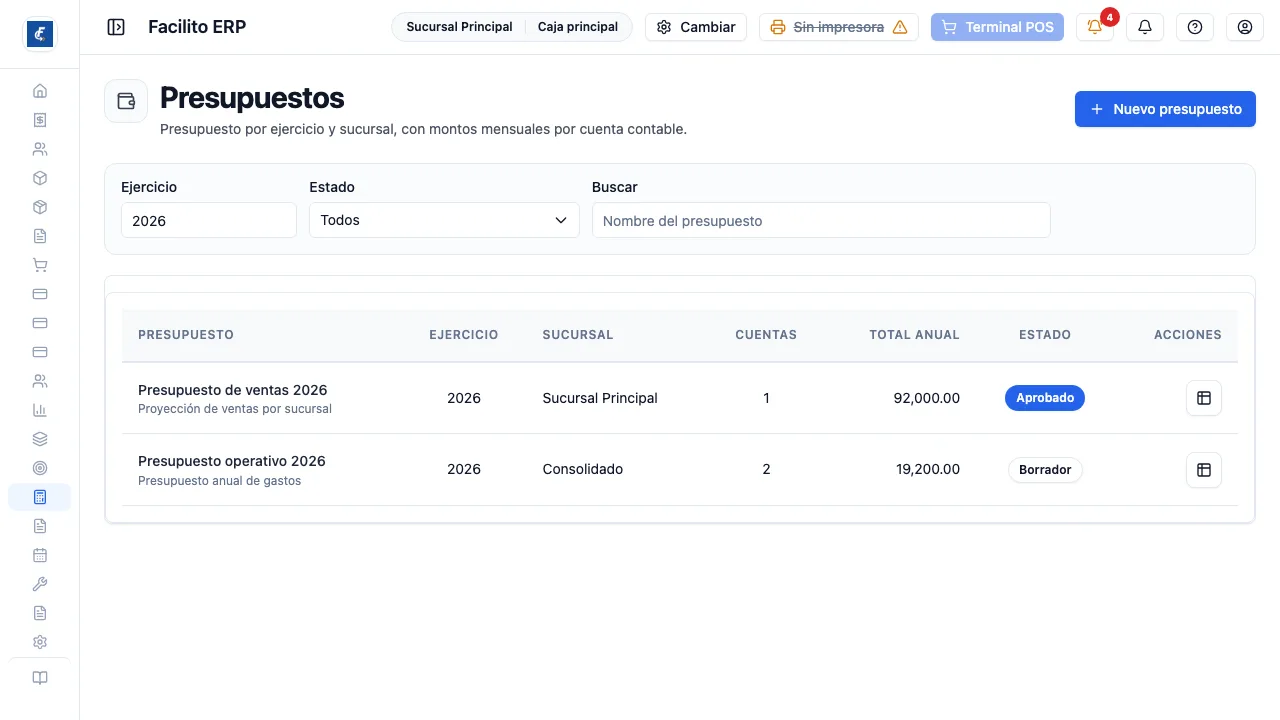Click the Aprobado status badge
1280x720 pixels.
[1045, 398]
